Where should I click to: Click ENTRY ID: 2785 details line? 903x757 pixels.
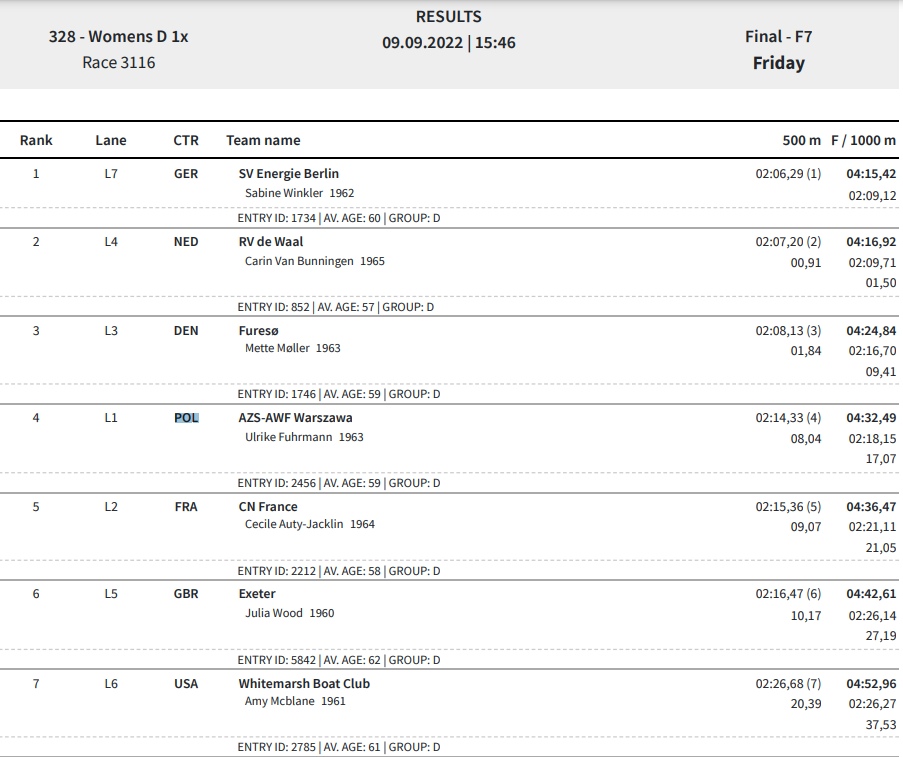[339, 747]
